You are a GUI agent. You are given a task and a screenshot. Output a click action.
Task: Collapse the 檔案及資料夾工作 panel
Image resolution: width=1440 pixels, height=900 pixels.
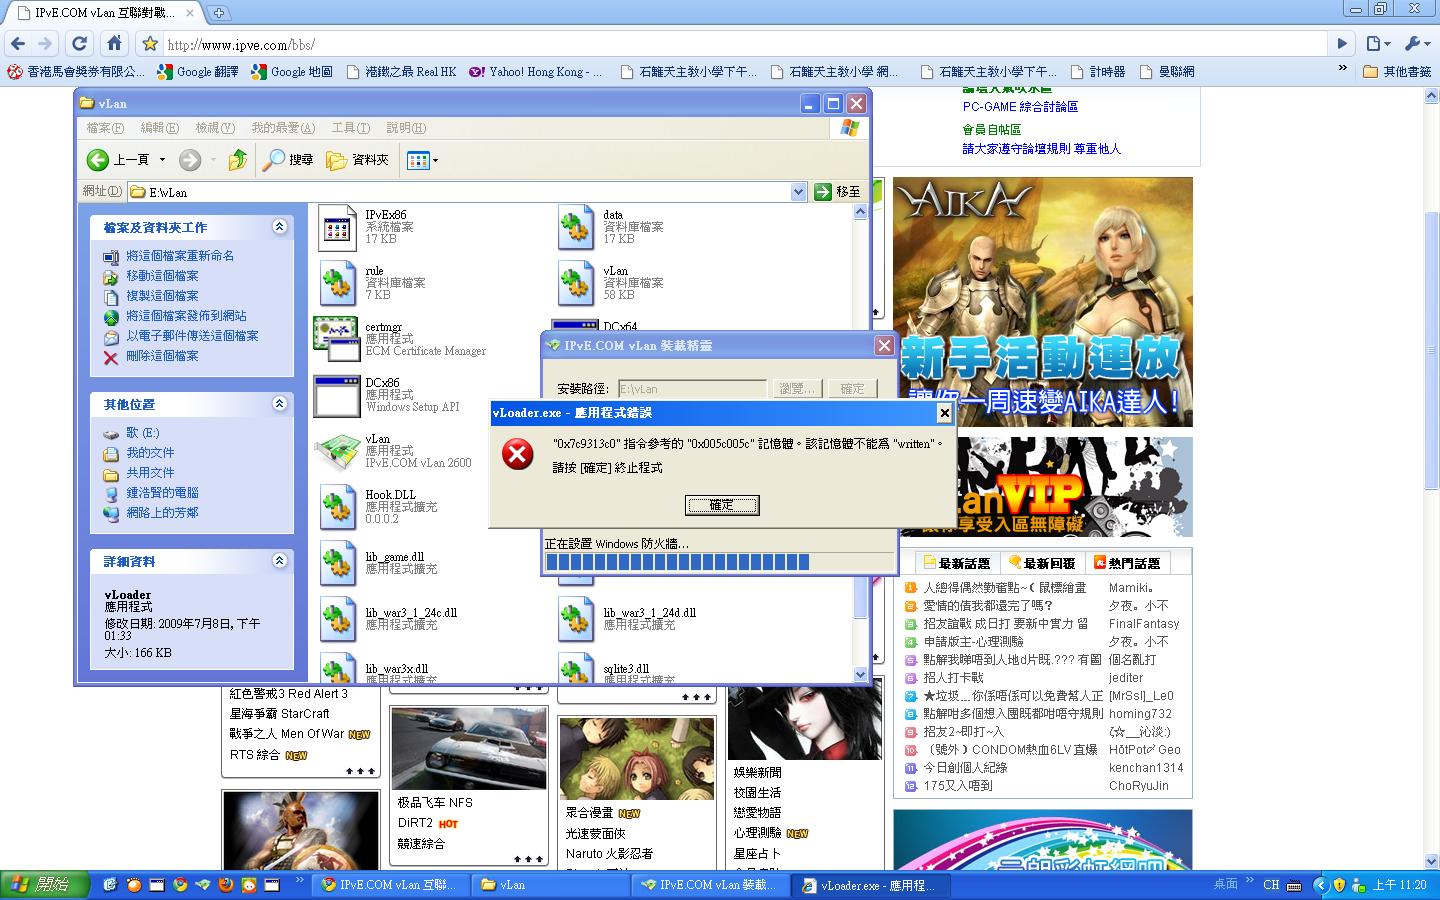(279, 227)
